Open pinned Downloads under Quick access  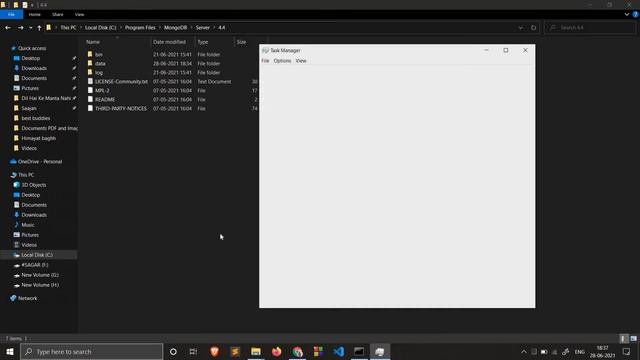[x=34, y=68]
